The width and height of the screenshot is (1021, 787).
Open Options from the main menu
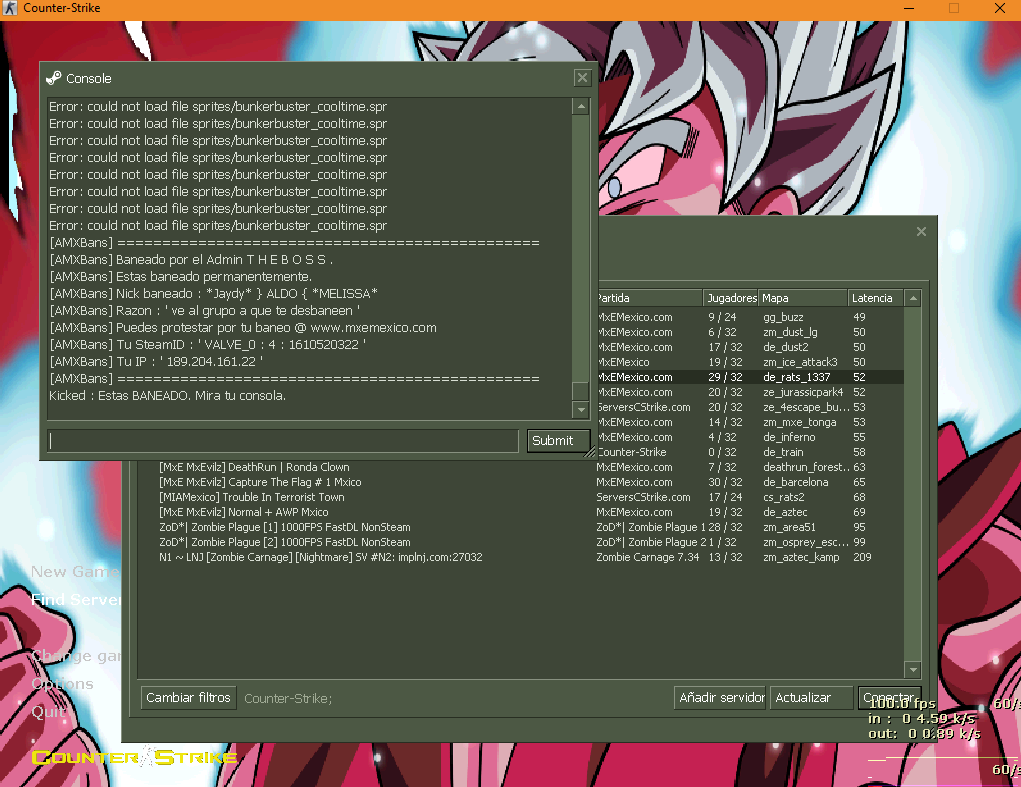point(63,683)
